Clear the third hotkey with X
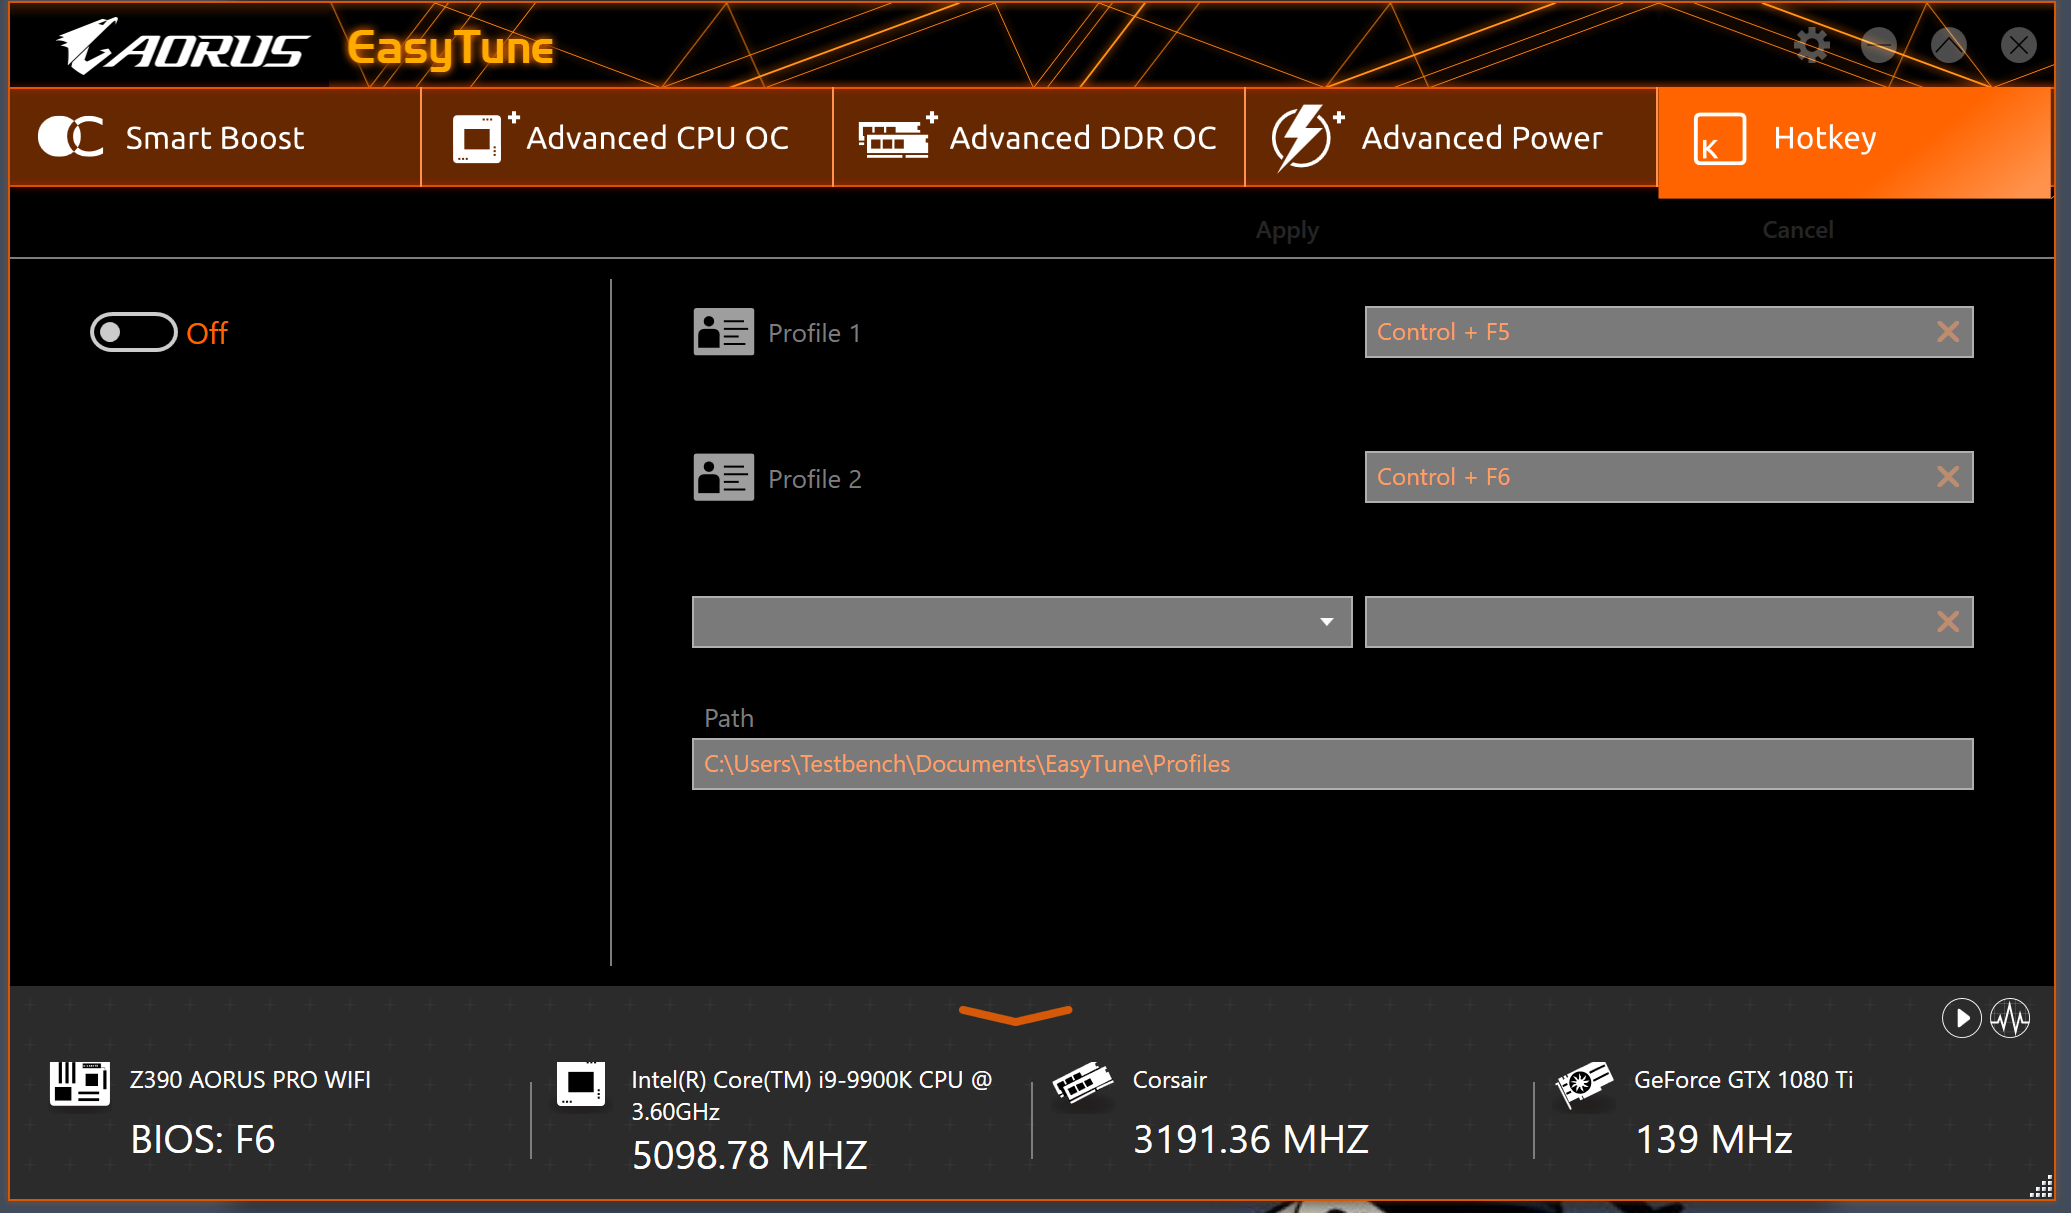This screenshot has height=1213, width=2071. click(x=1947, y=622)
